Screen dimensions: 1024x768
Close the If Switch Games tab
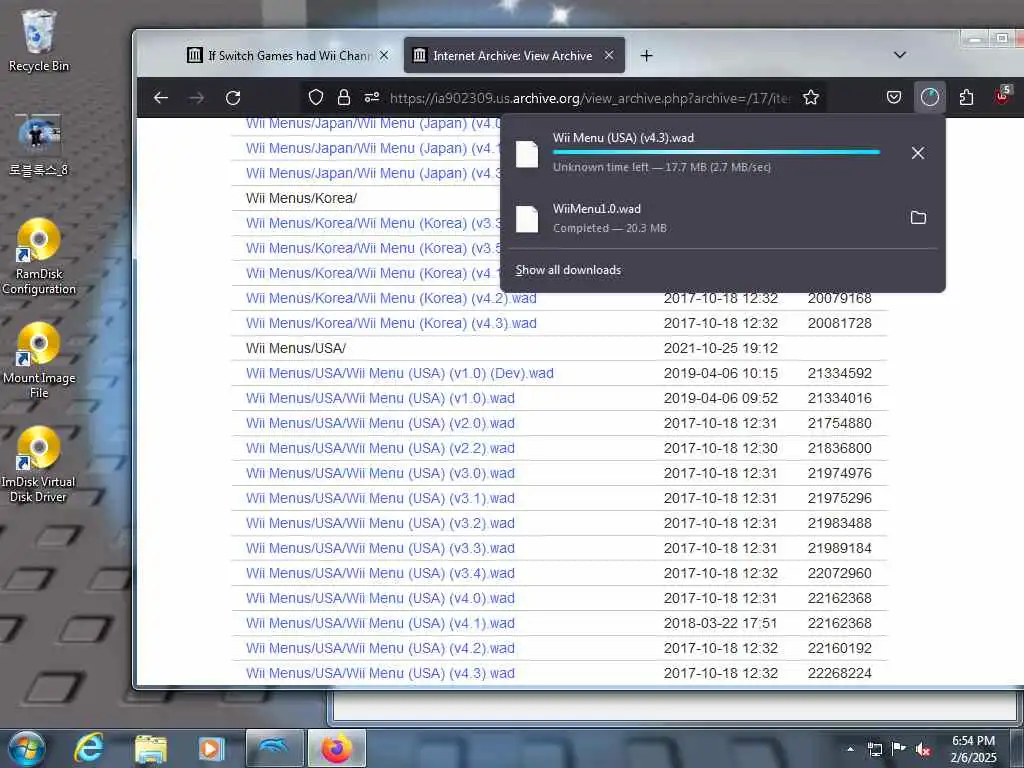384,56
